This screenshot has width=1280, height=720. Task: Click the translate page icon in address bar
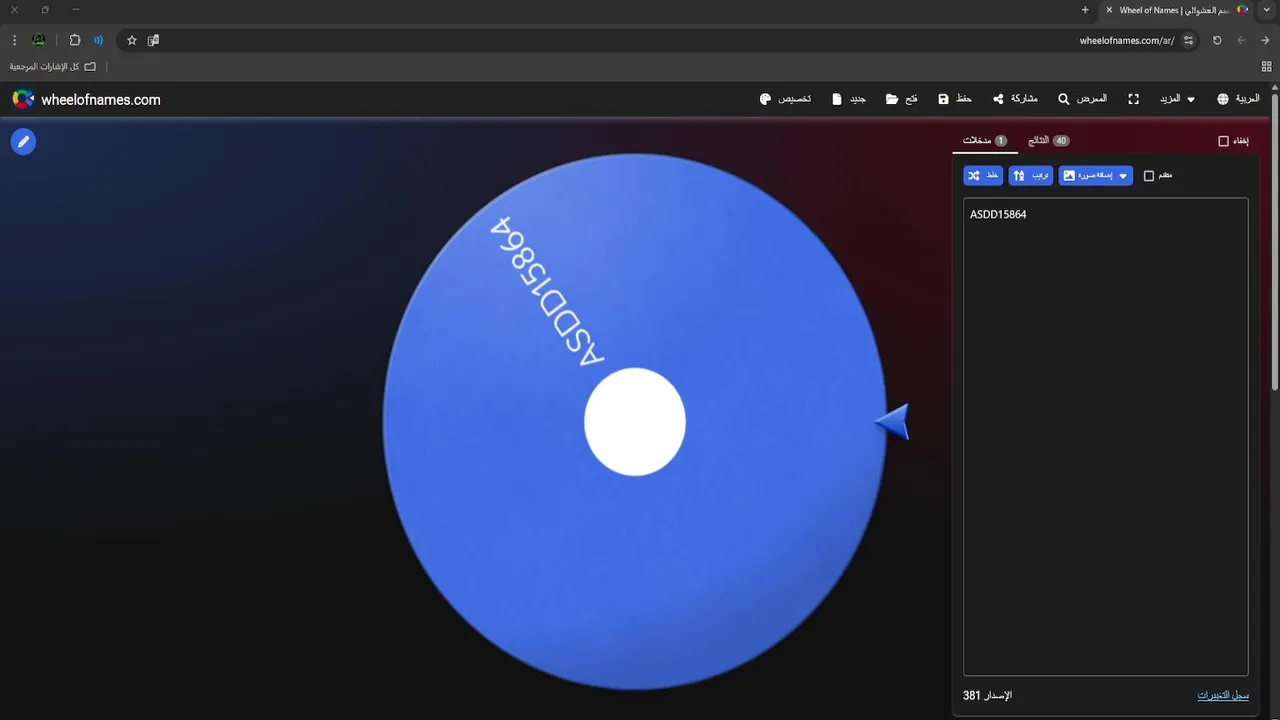coord(153,40)
